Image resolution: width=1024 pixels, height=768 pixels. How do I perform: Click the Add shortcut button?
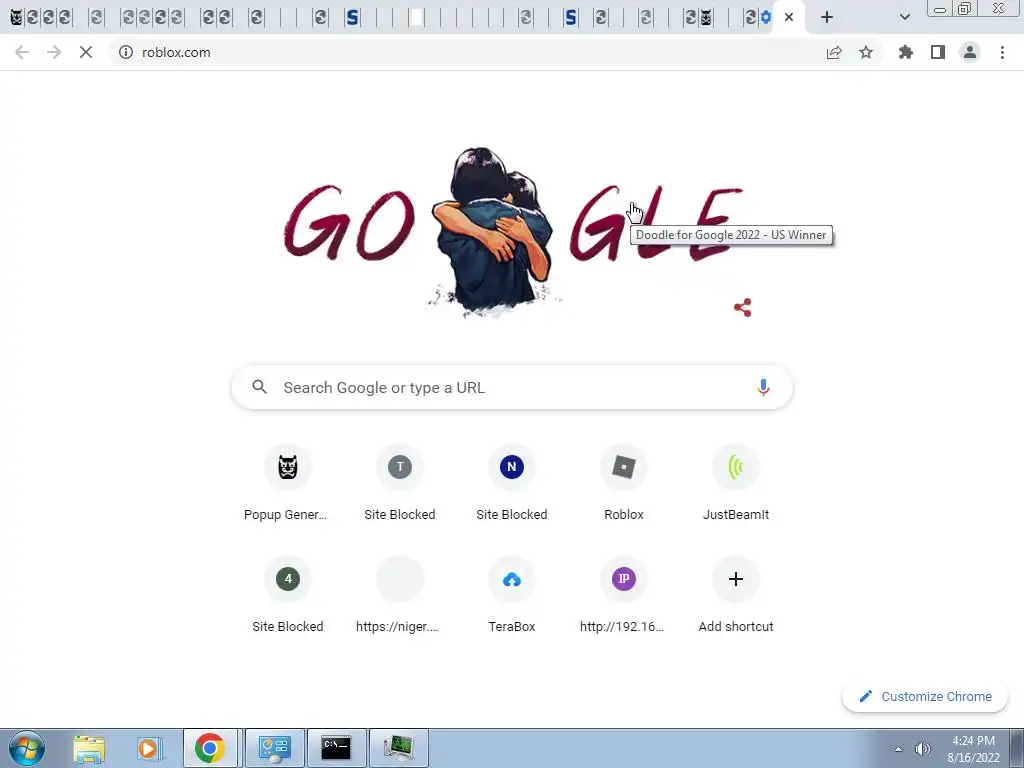tap(736, 596)
